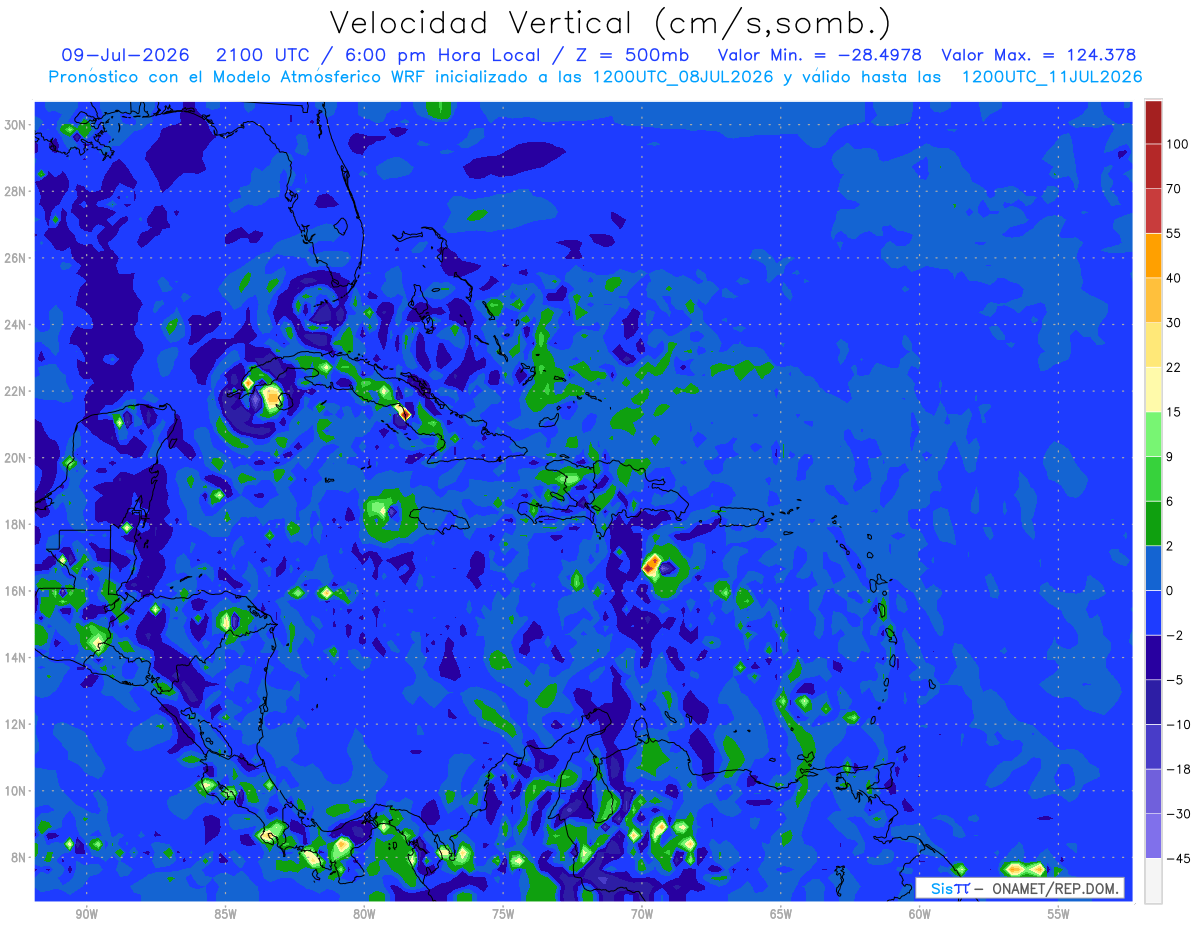This screenshot has height=927, width=1200.
Task: Click the "80W" longitude label
Action: tap(364, 914)
